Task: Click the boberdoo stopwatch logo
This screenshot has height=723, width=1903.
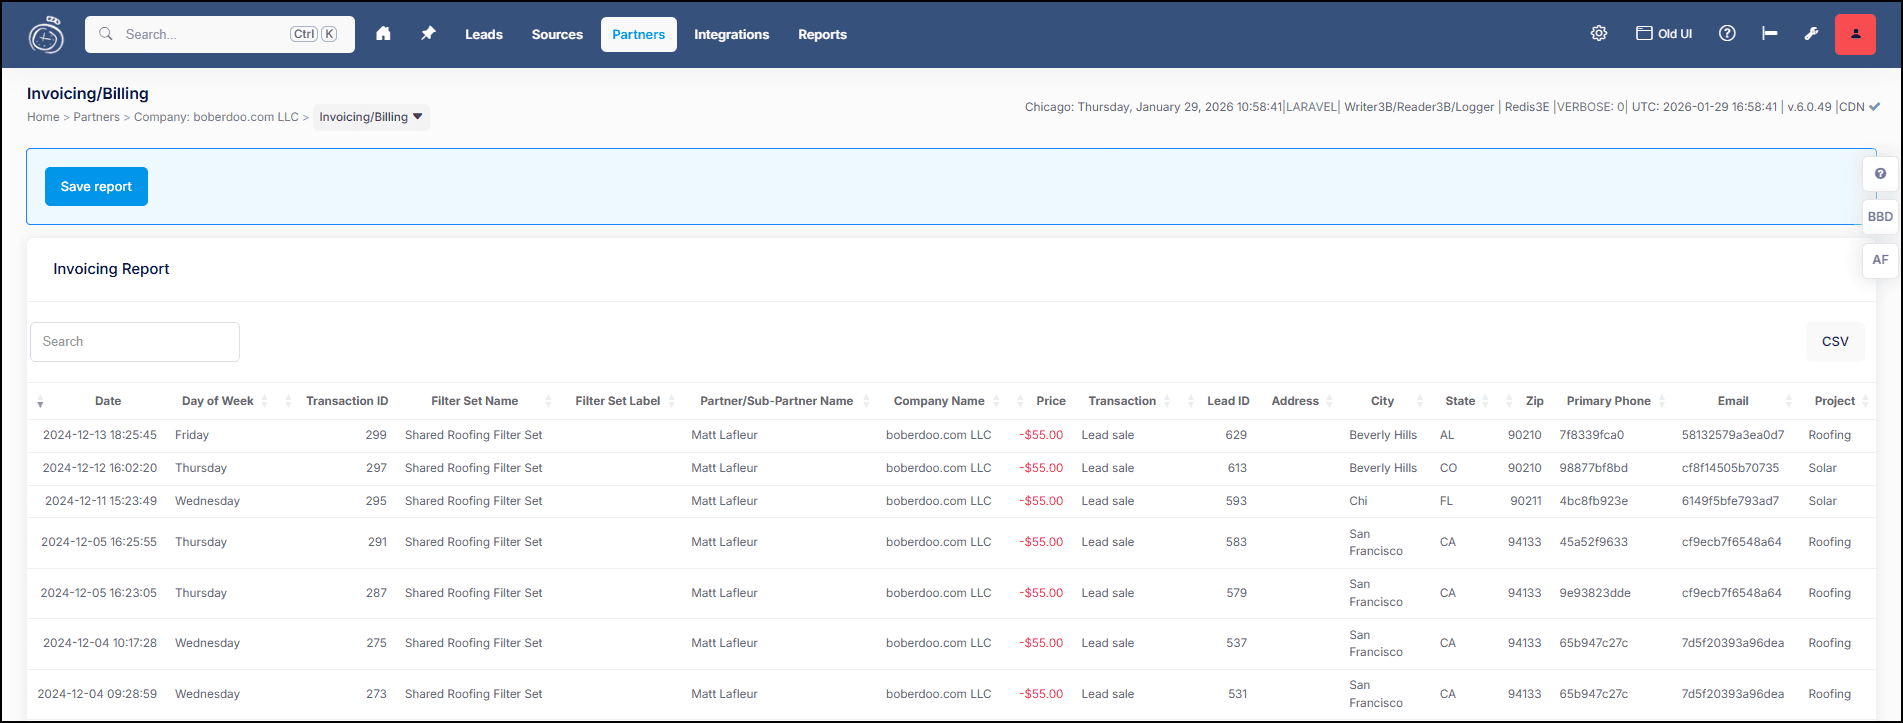Action: coord(46,35)
